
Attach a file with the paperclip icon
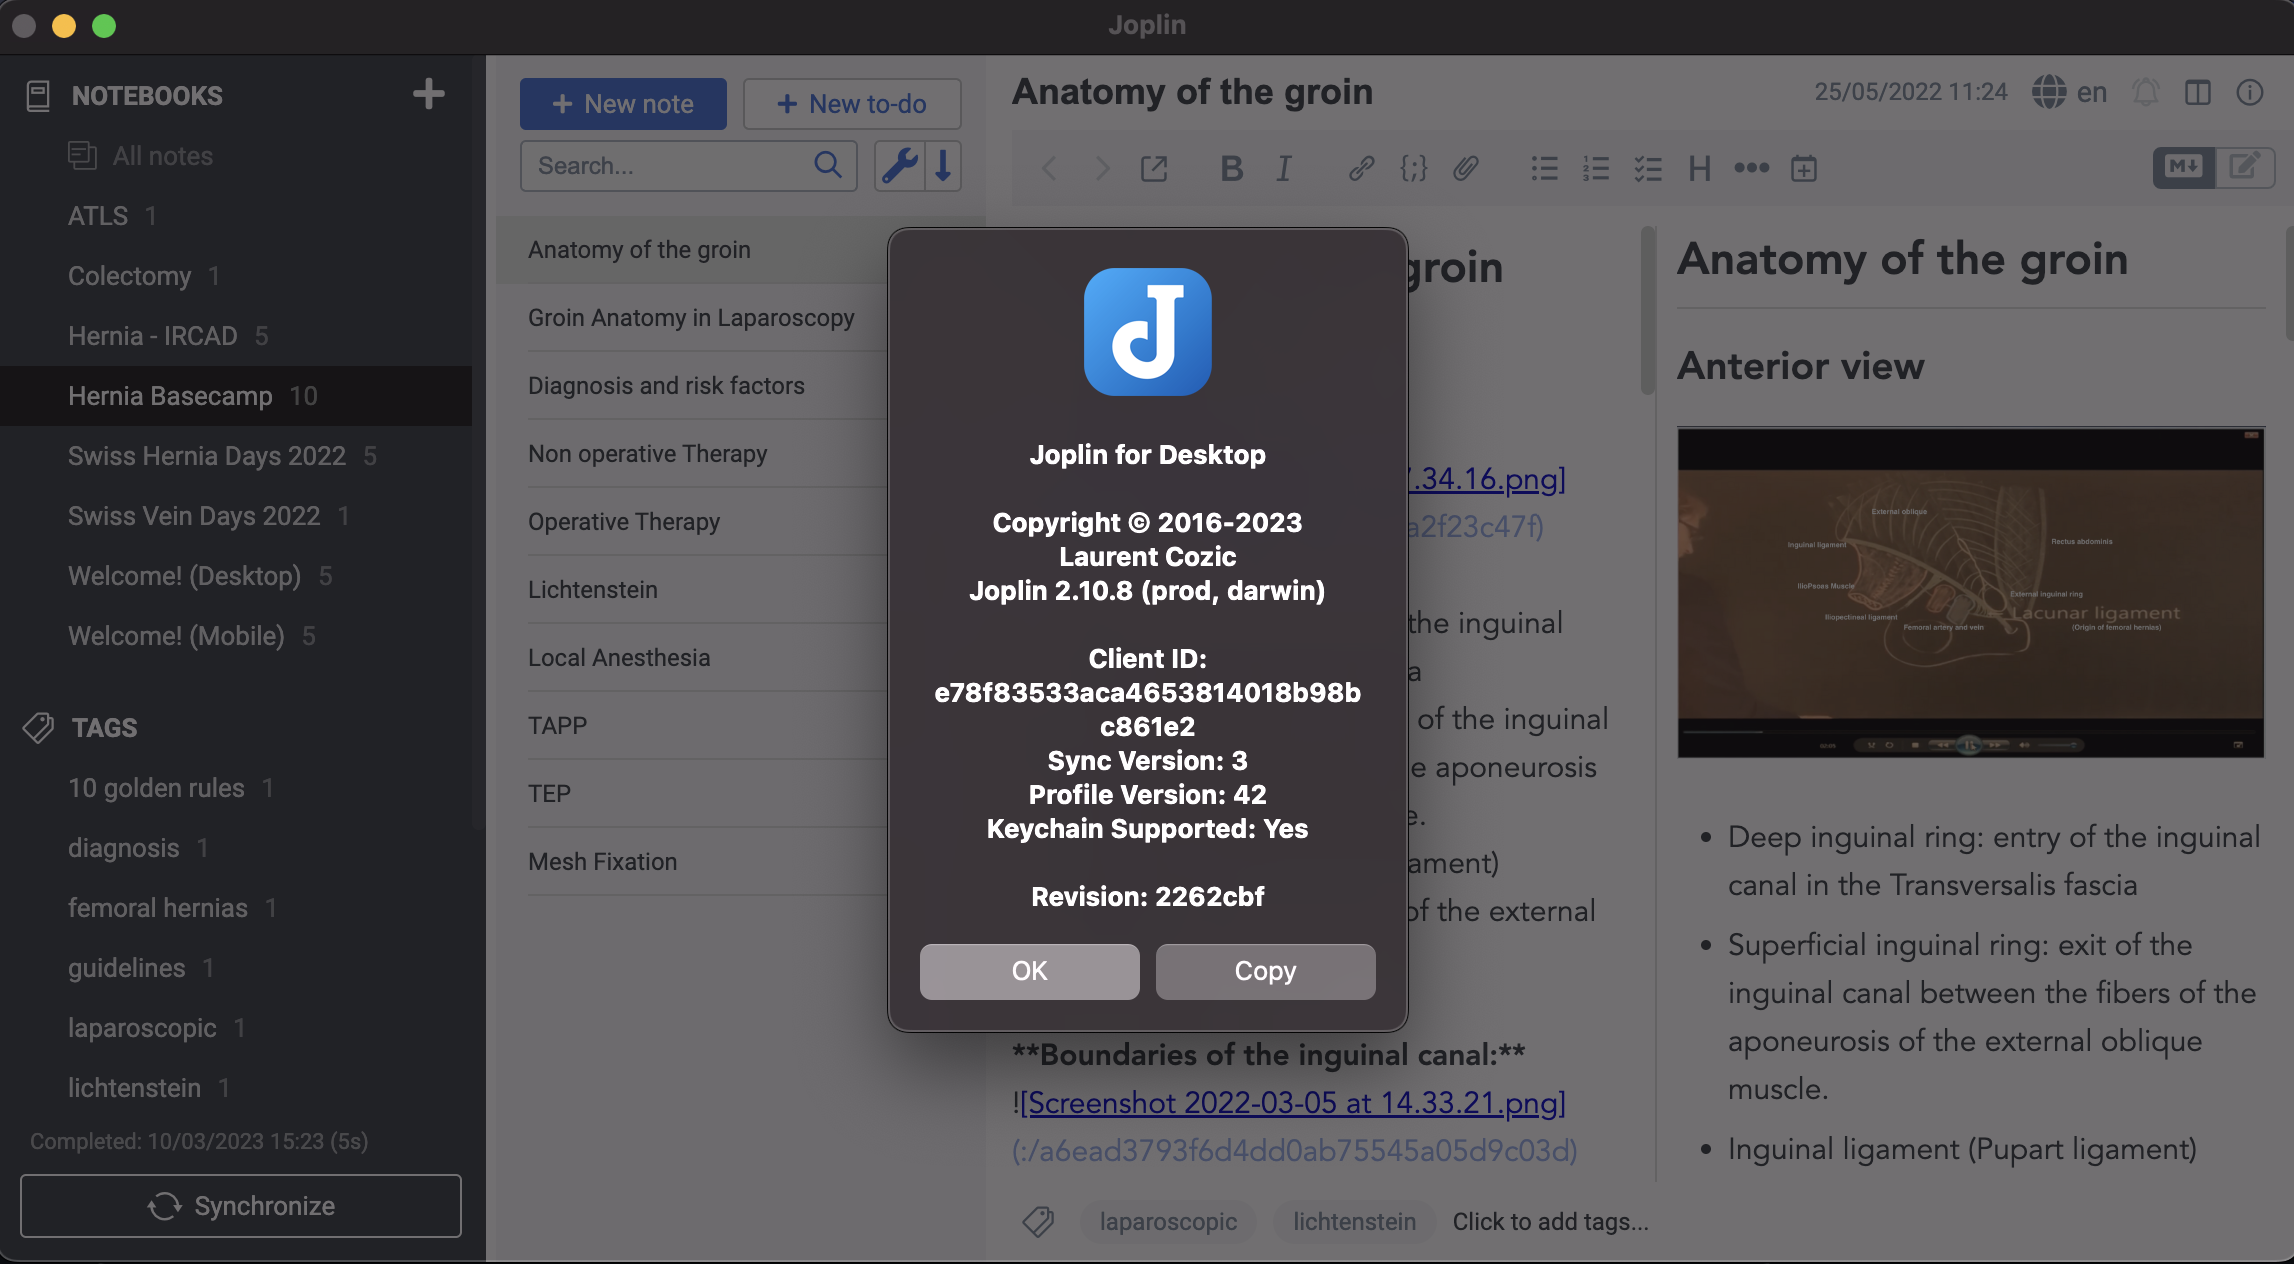1466,168
